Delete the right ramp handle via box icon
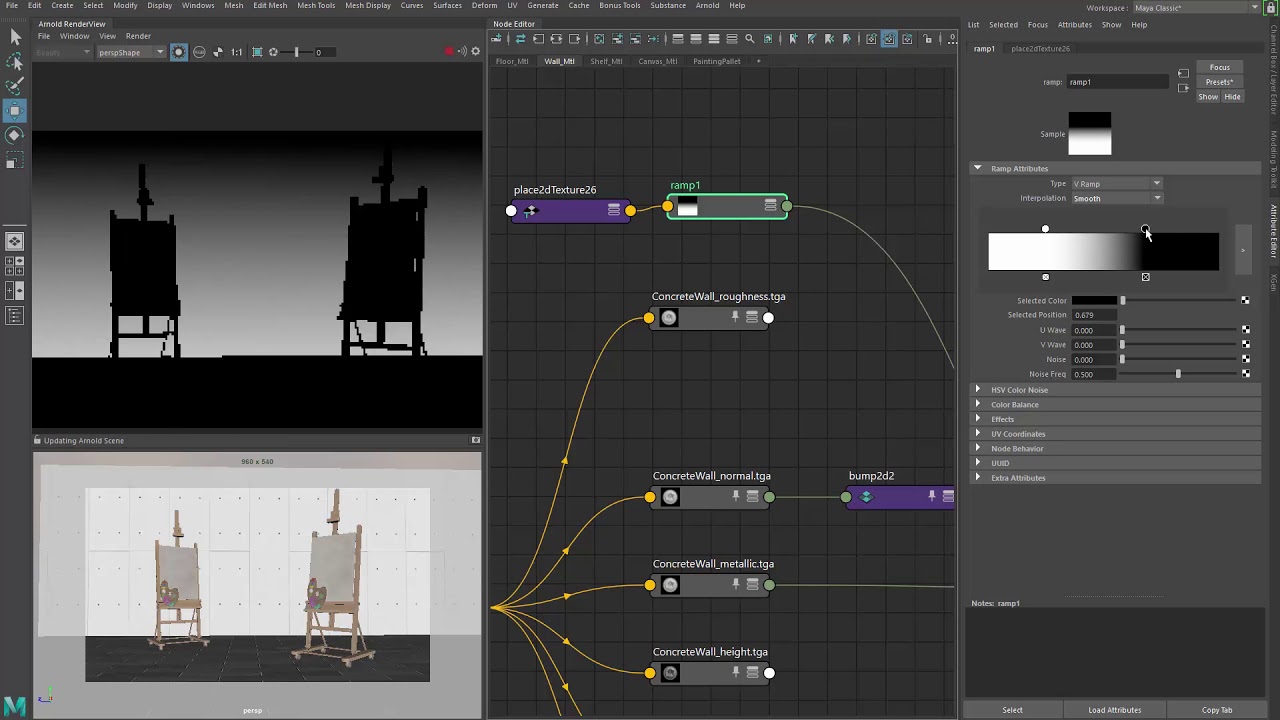 point(1146,277)
